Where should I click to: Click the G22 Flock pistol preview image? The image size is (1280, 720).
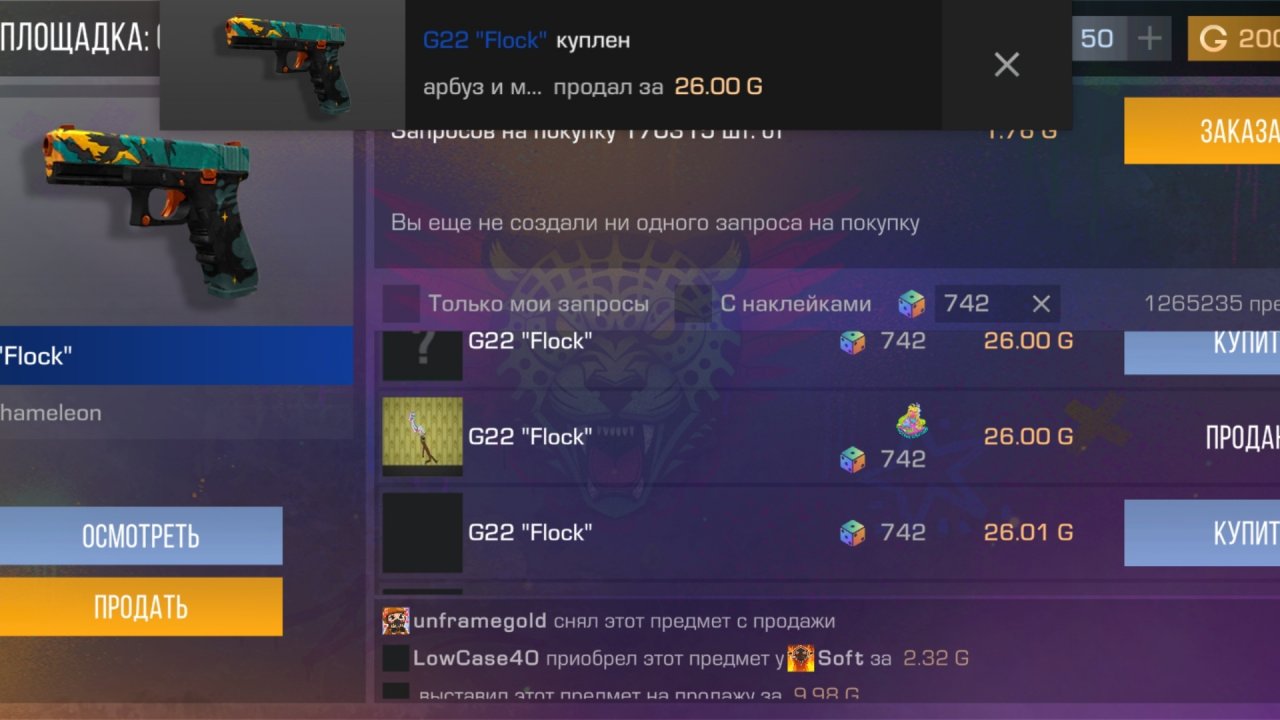pos(148,208)
